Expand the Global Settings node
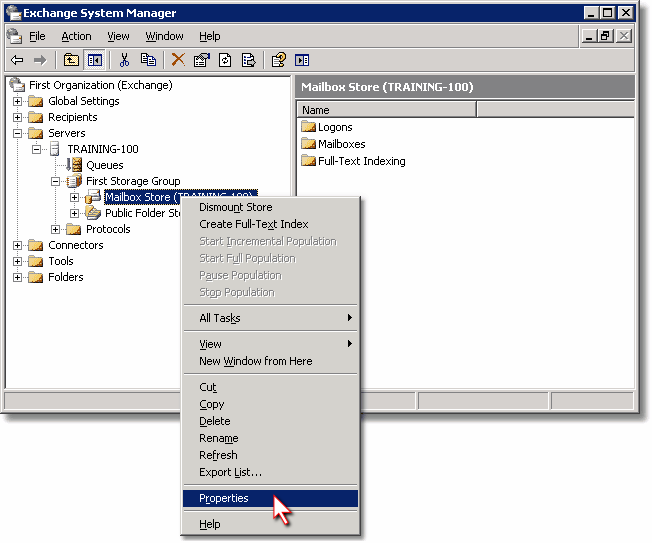The width and height of the screenshot is (652, 543). (17, 101)
